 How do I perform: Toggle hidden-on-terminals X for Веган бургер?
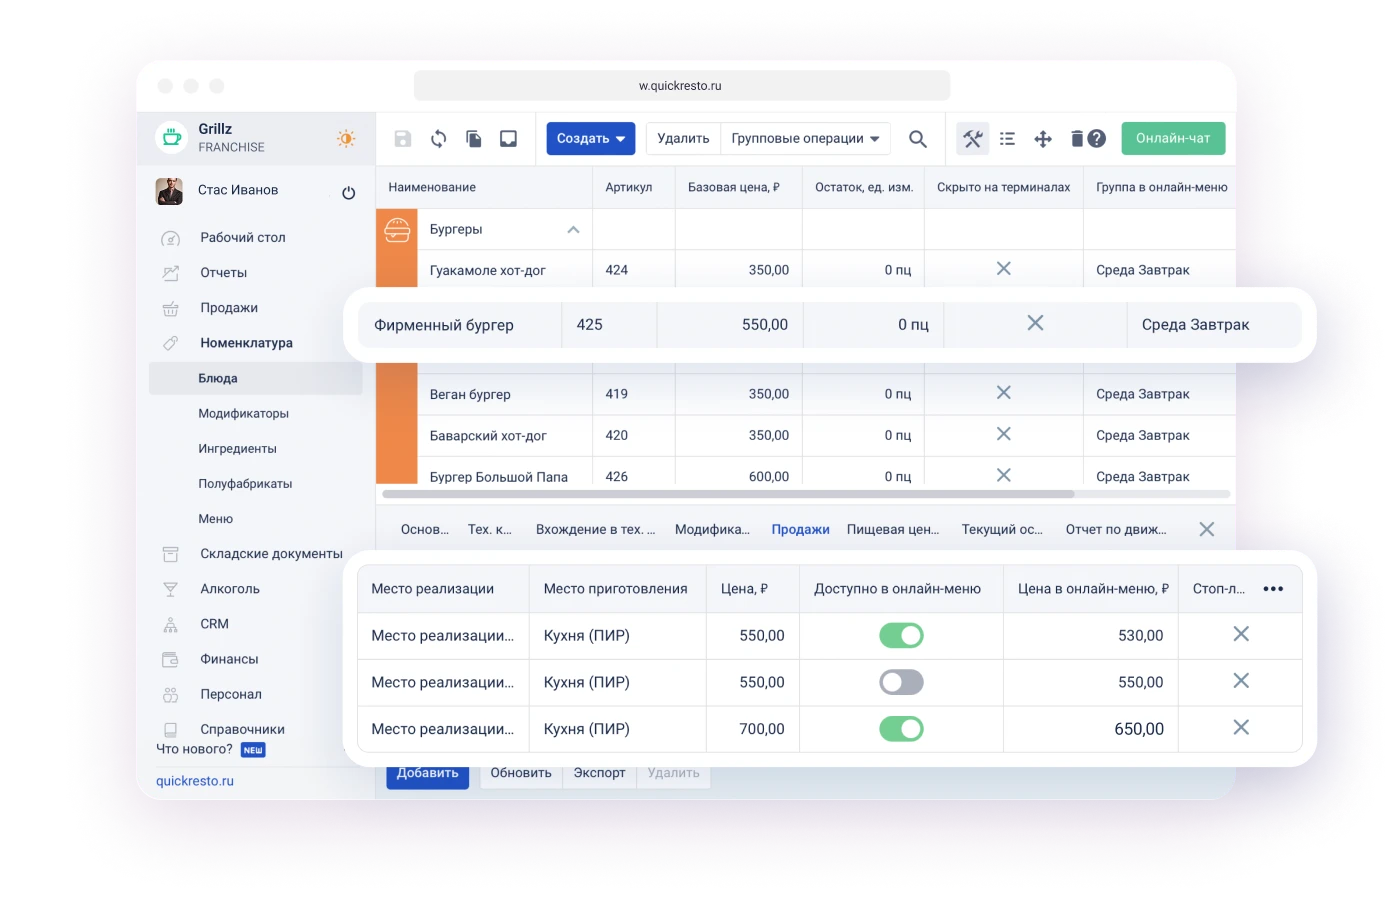pos(1004,393)
